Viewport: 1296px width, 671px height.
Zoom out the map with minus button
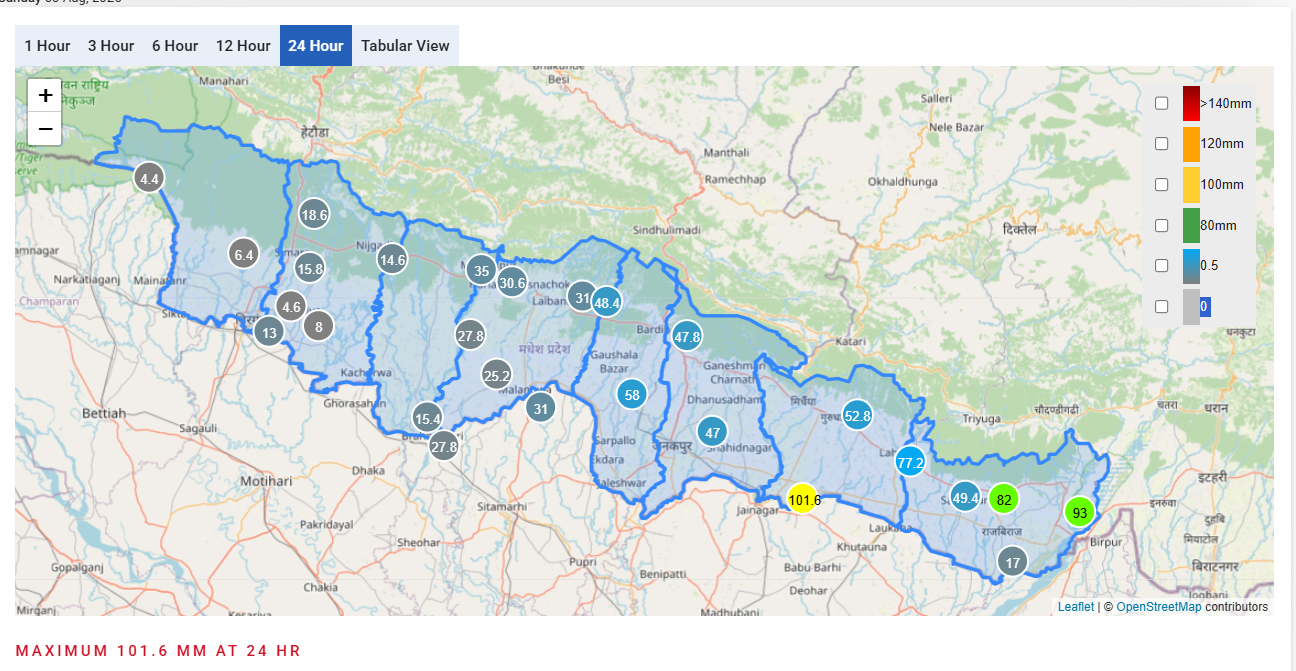pos(45,129)
